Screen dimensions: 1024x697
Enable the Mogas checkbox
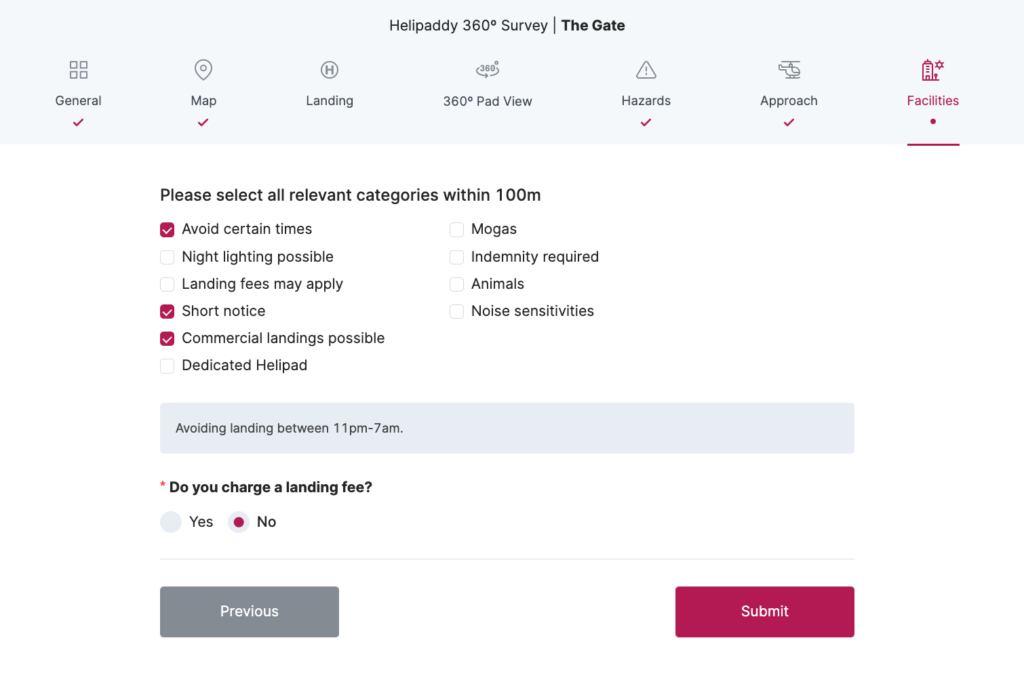pyautogui.click(x=457, y=230)
